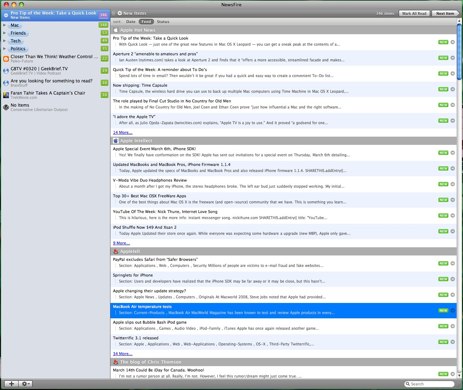Sort items by Status
Viewport: 463px width, 390px height.
[x=163, y=22]
